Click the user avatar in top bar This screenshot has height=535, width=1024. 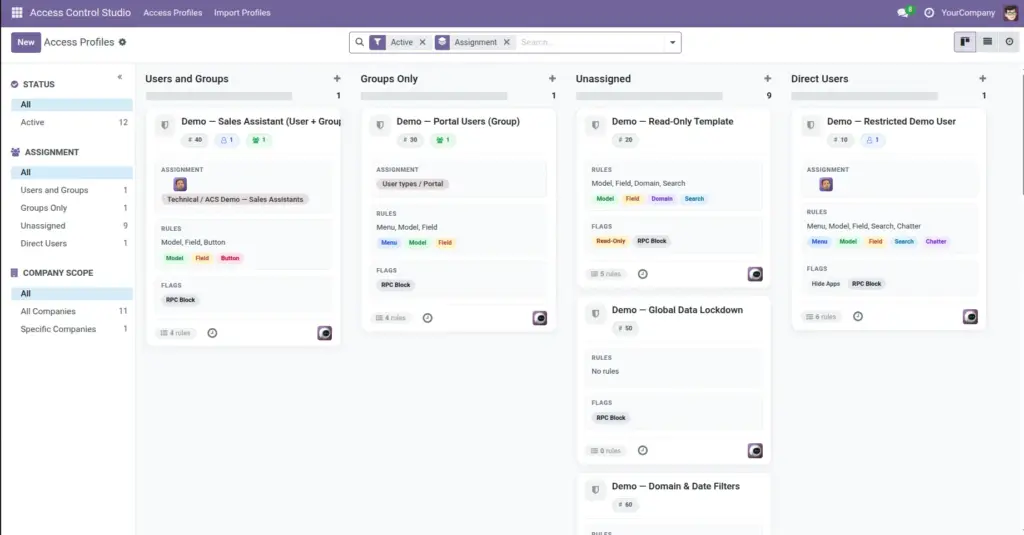point(1010,12)
